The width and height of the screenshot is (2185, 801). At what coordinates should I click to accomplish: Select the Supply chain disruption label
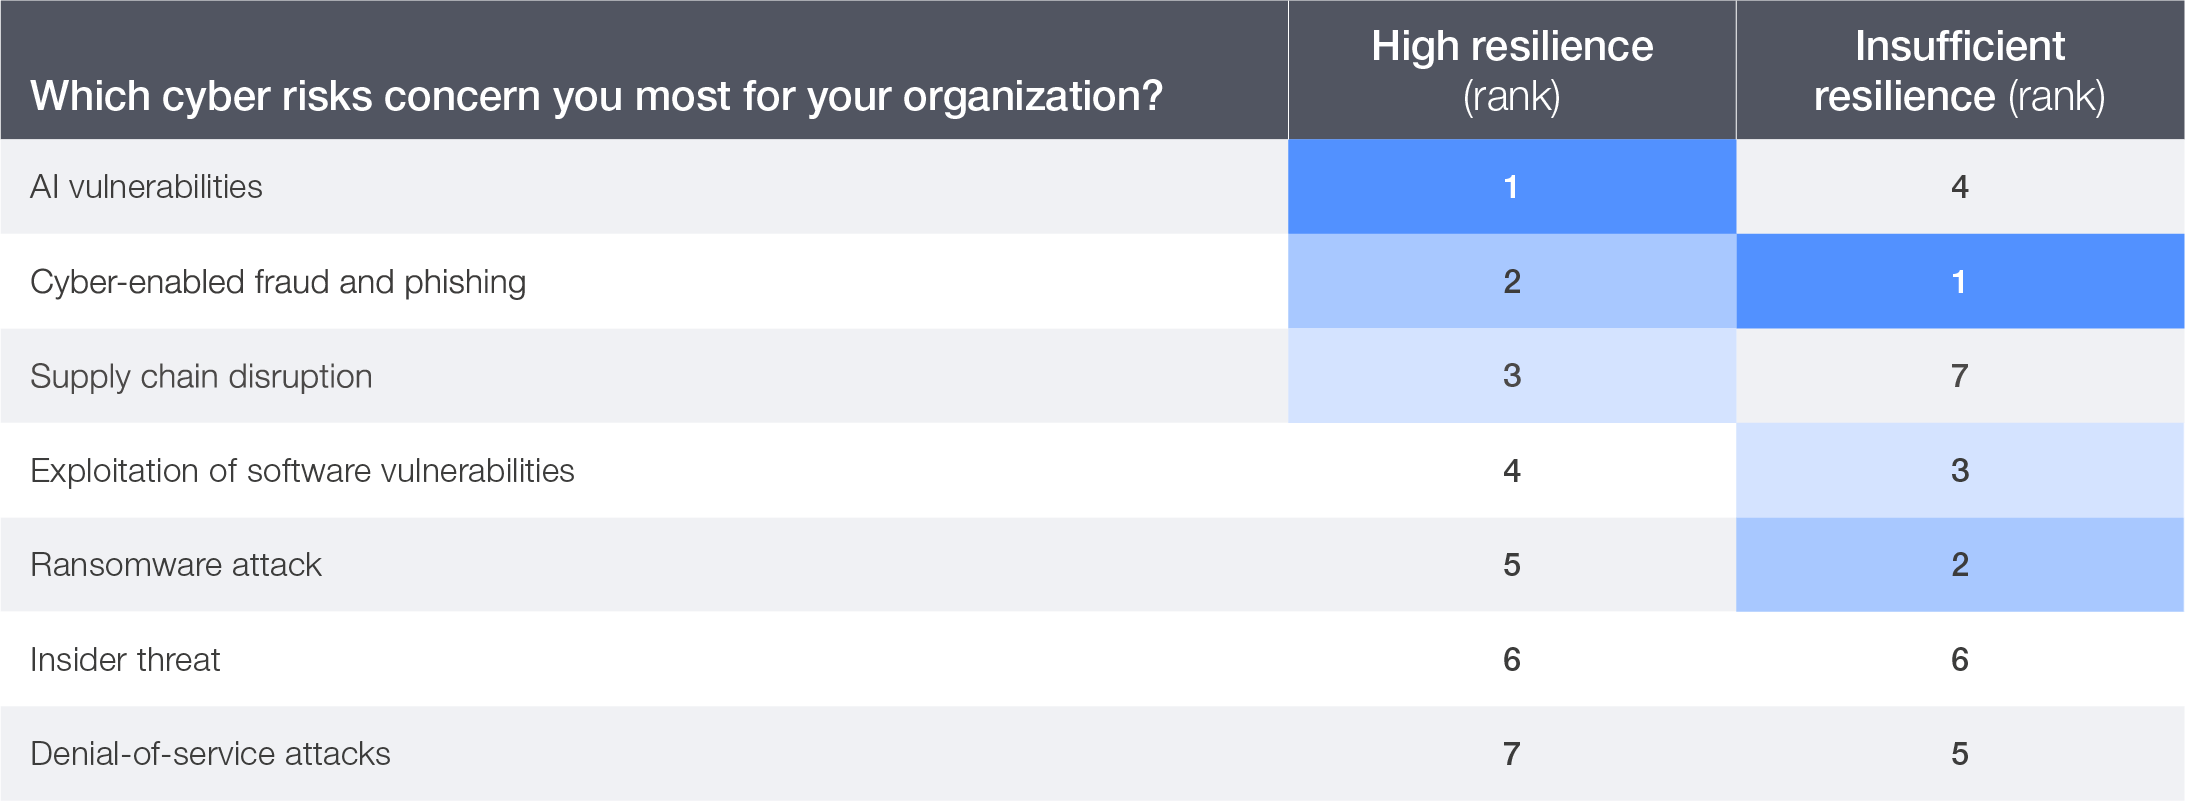tap(201, 376)
